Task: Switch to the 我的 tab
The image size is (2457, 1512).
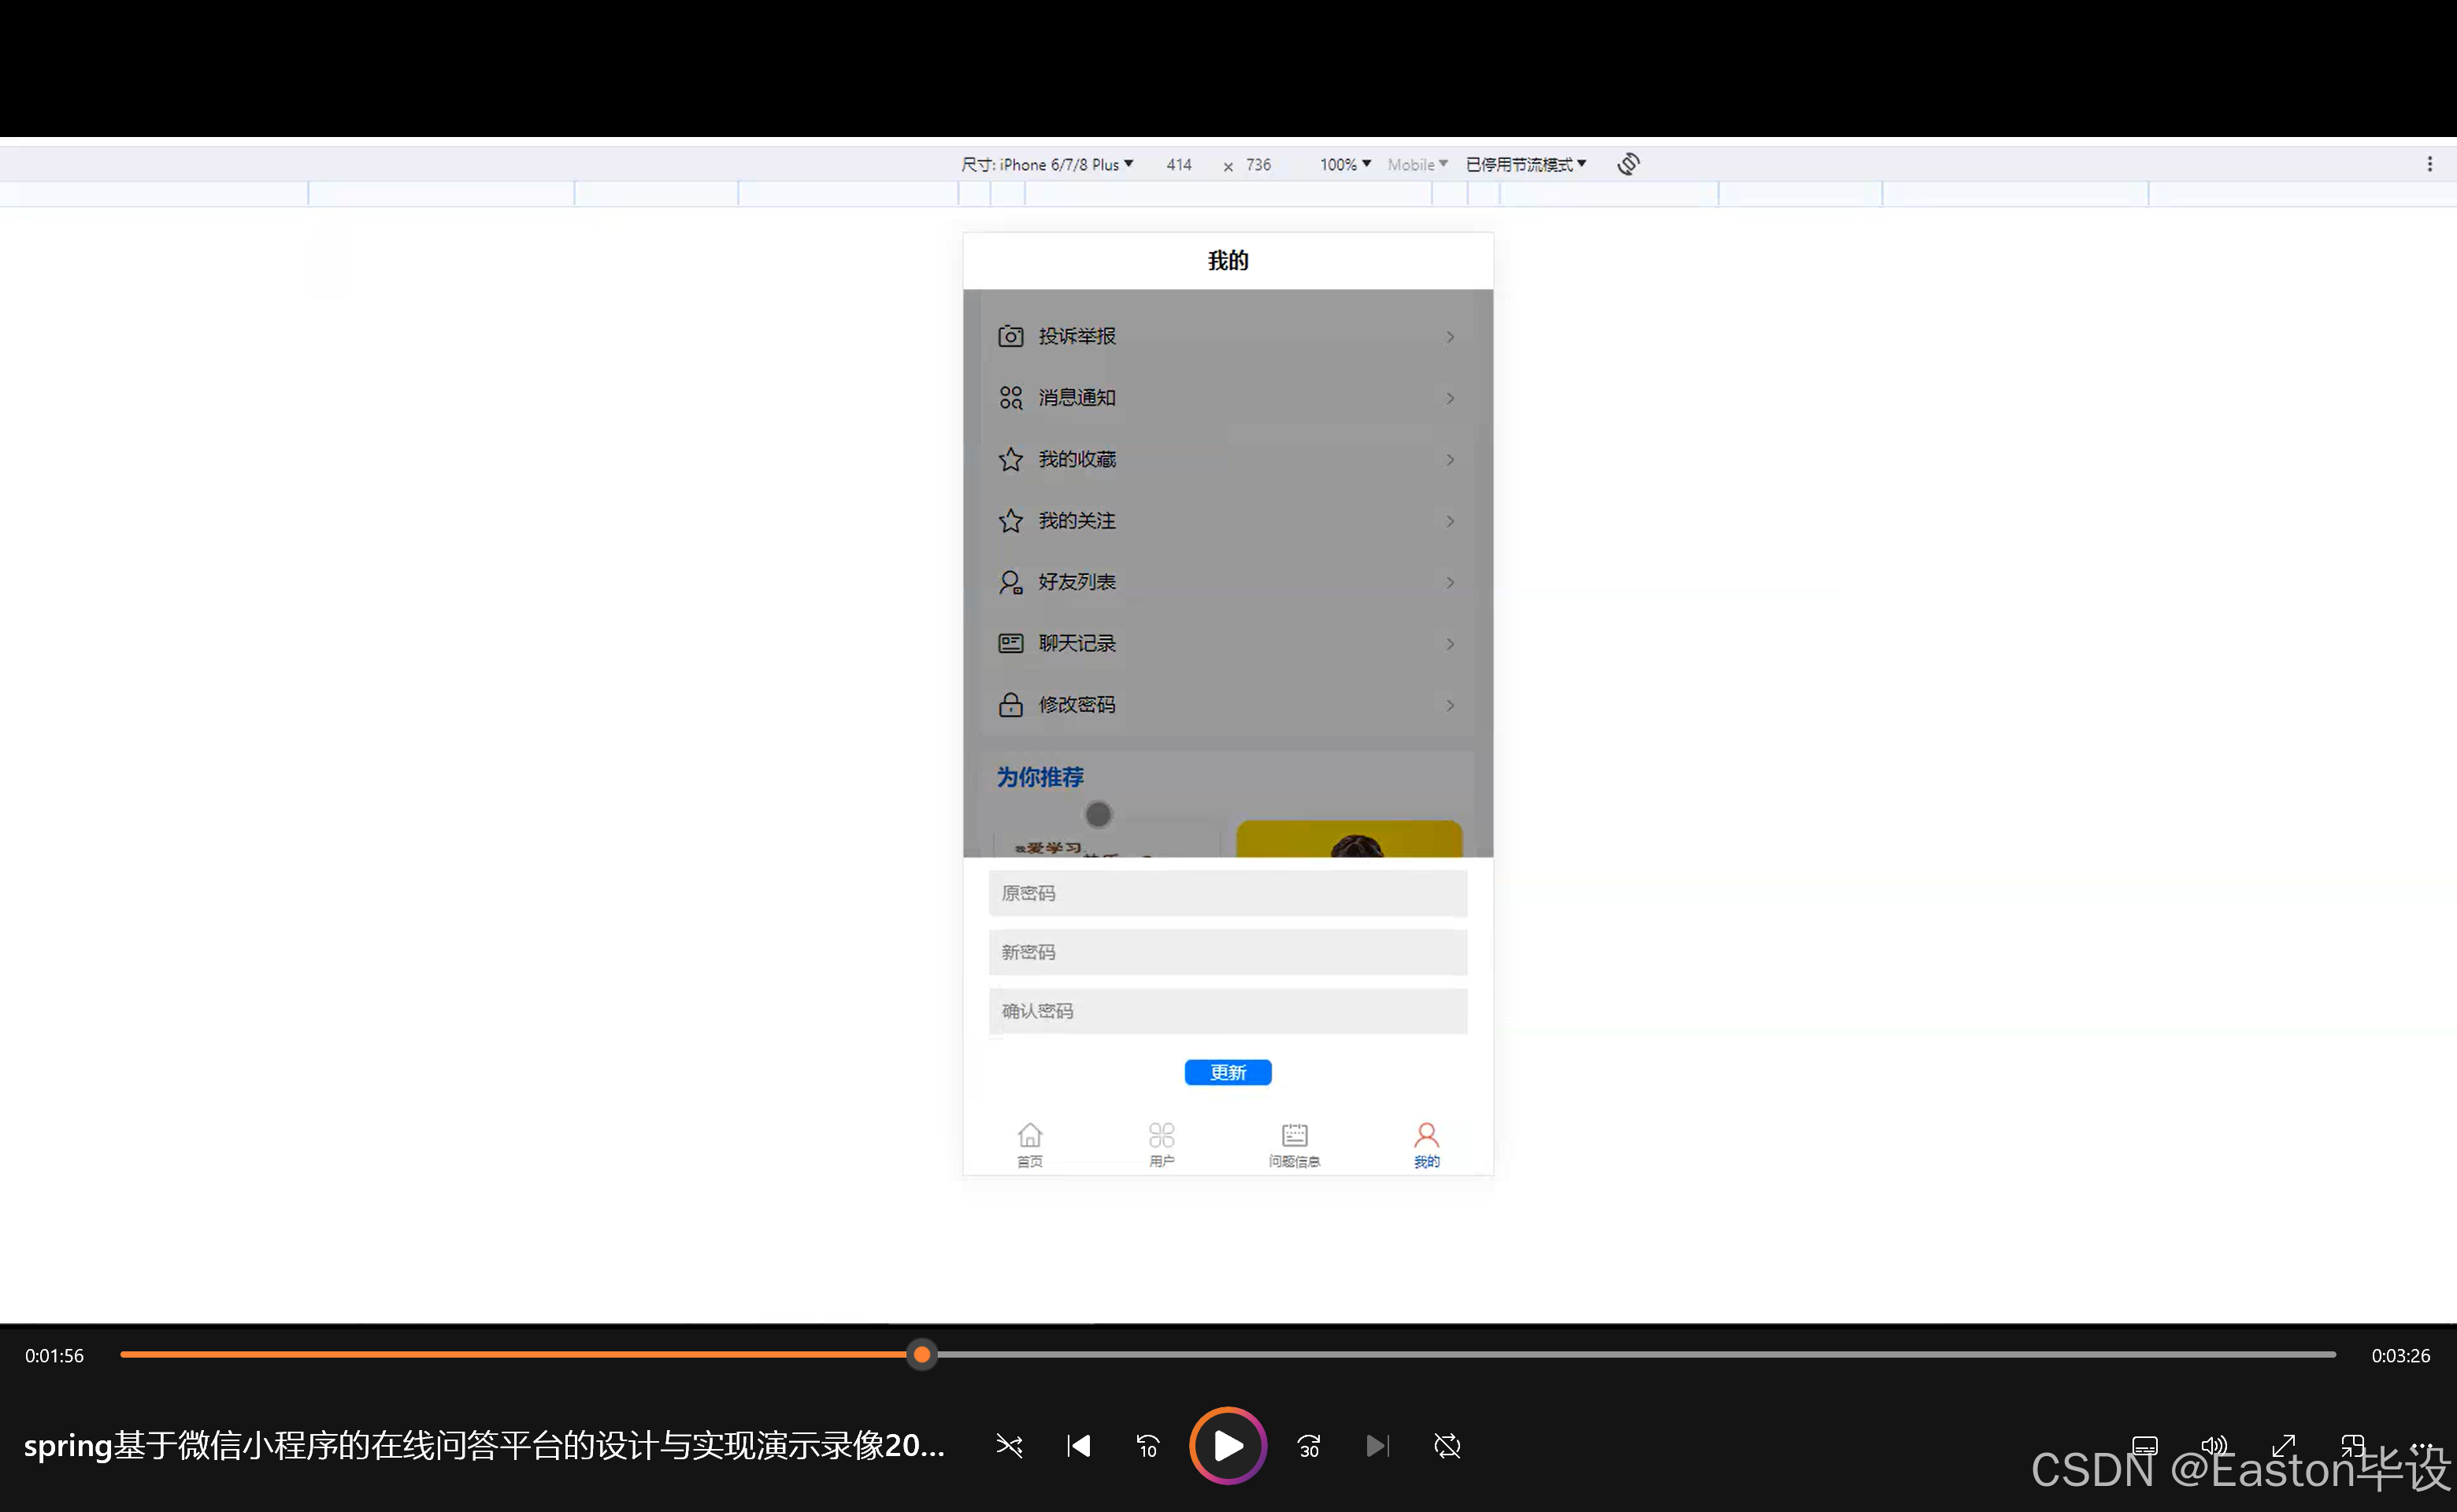Action: [x=1426, y=1142]
